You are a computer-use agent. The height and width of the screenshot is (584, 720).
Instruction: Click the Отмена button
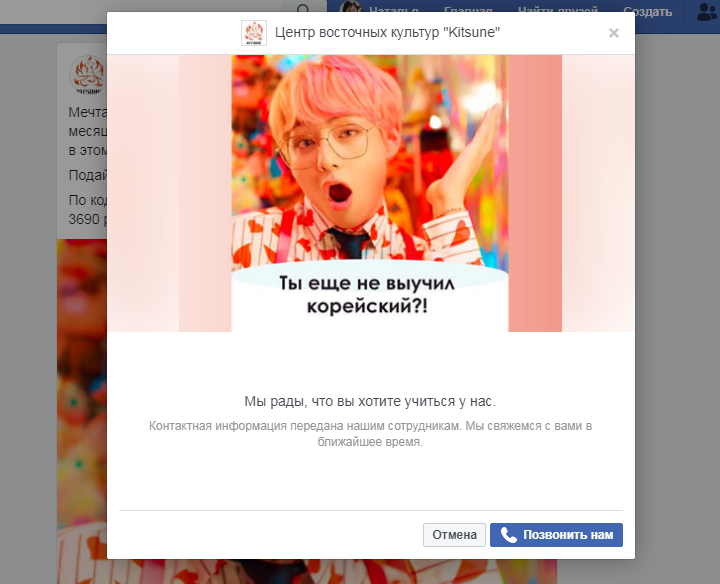[x=454, y=535]
